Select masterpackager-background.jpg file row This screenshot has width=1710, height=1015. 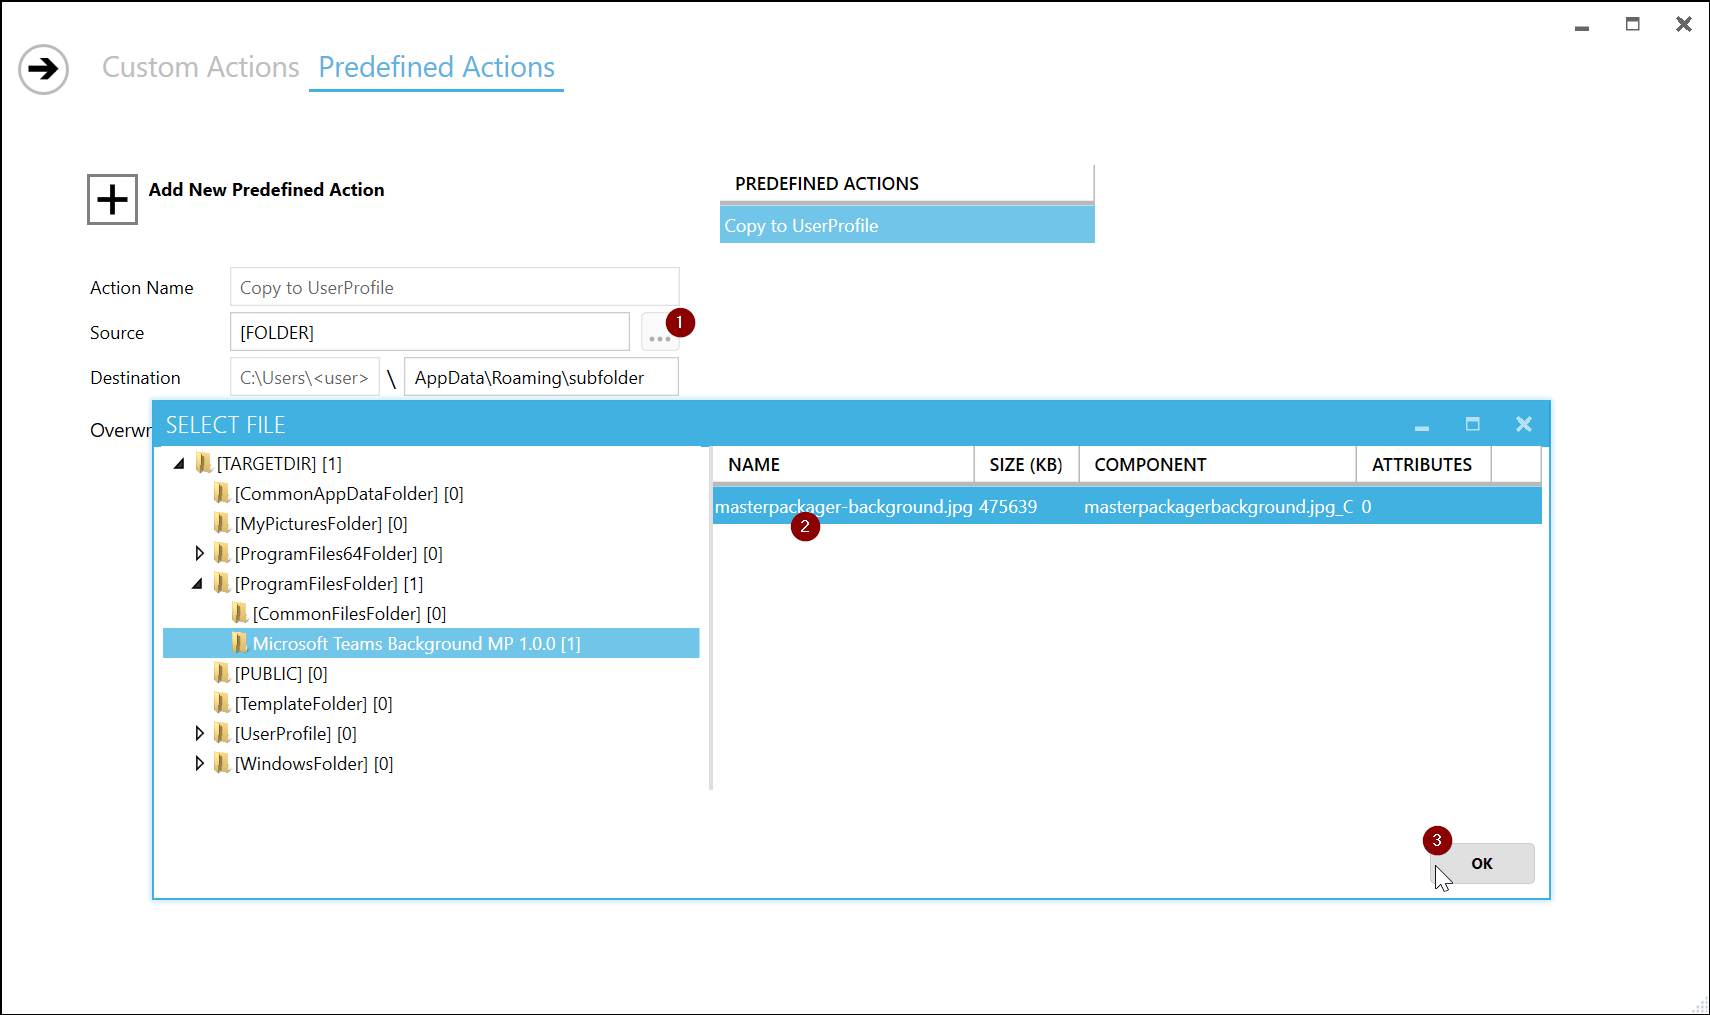pos(1127,506)
